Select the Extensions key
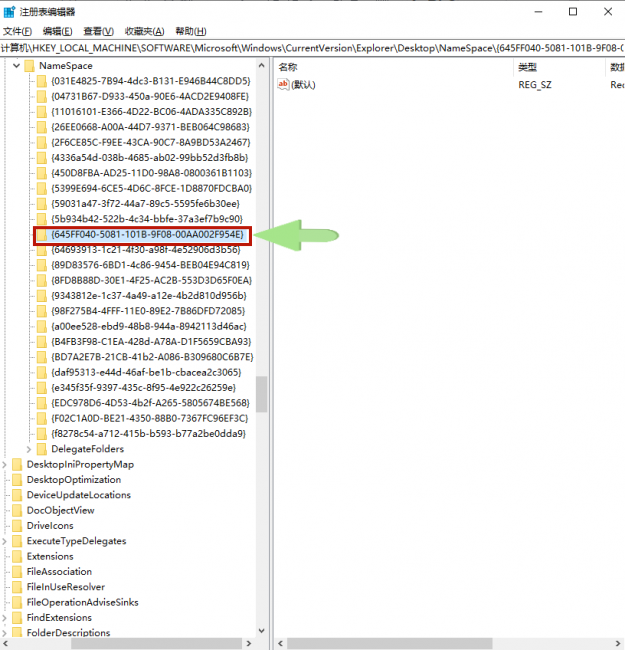 pyautogui.click(x=50, y=556)
